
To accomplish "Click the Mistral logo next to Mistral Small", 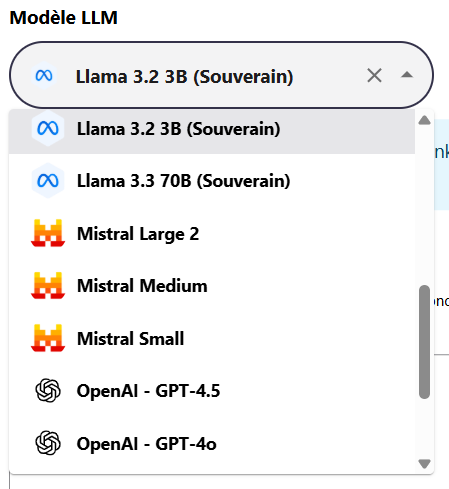I will (x=48, y=338).
